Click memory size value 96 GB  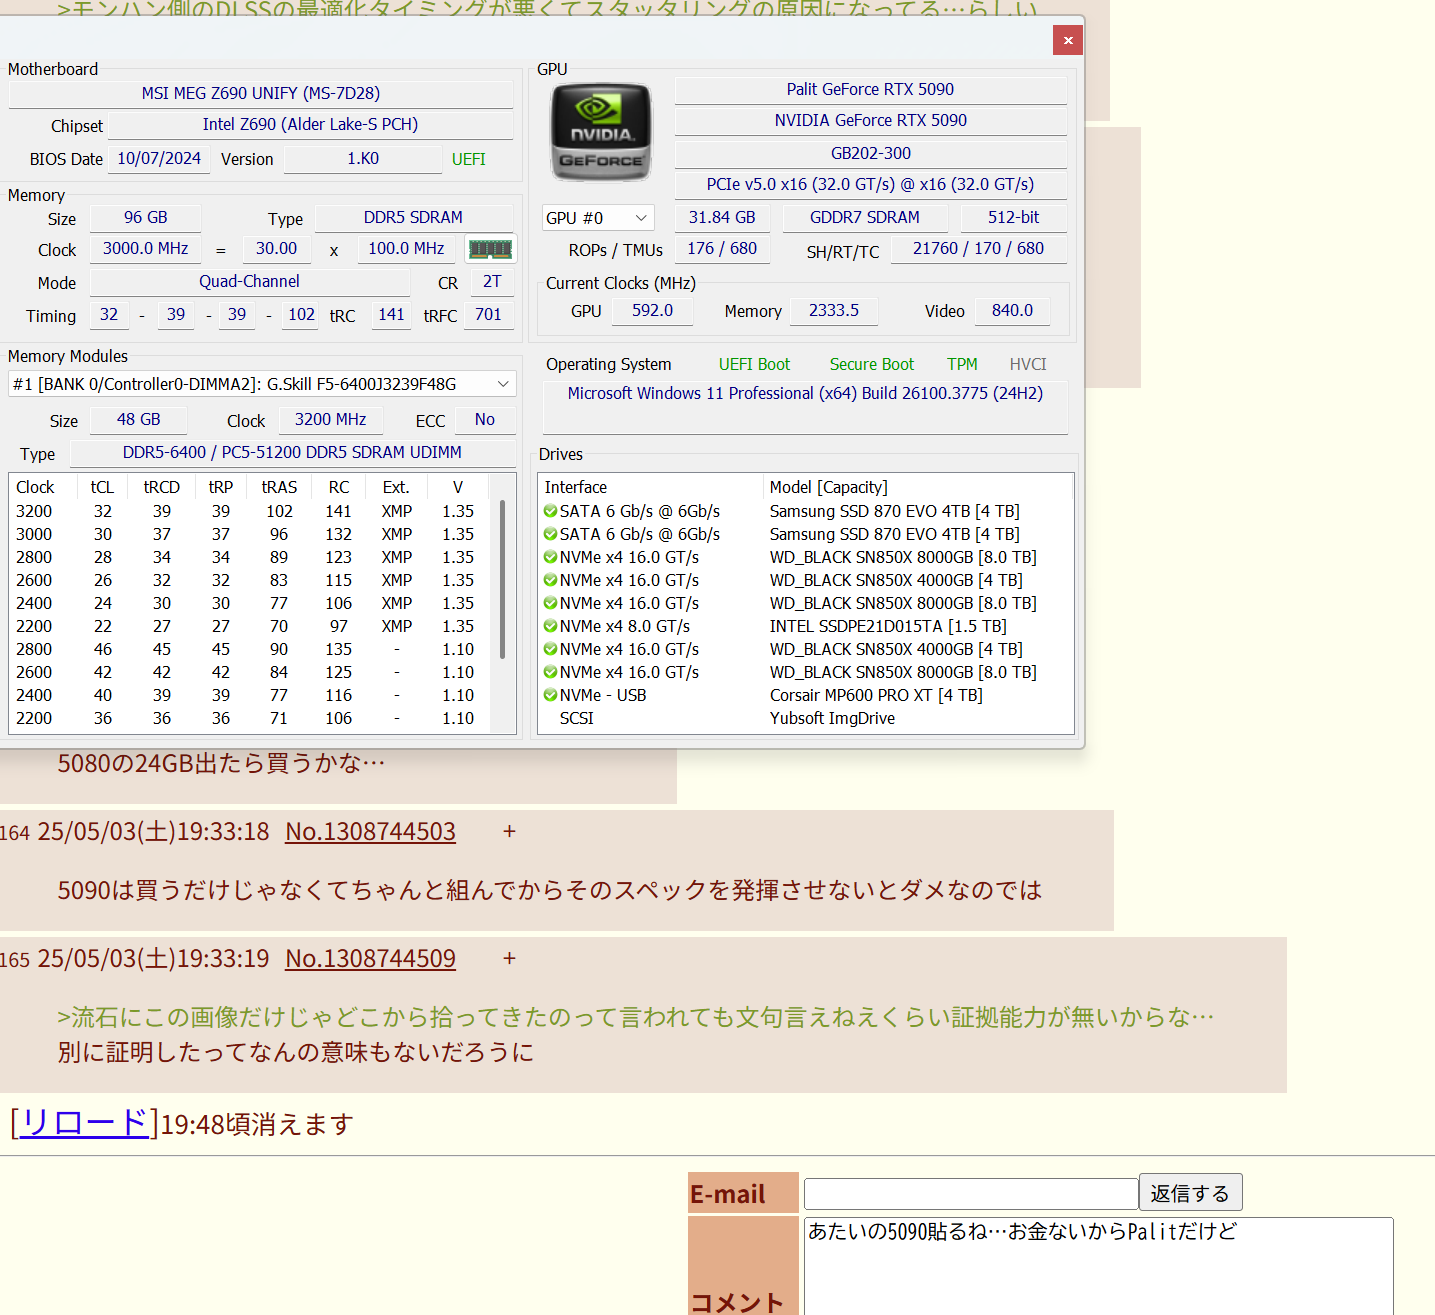coord(146,217)
